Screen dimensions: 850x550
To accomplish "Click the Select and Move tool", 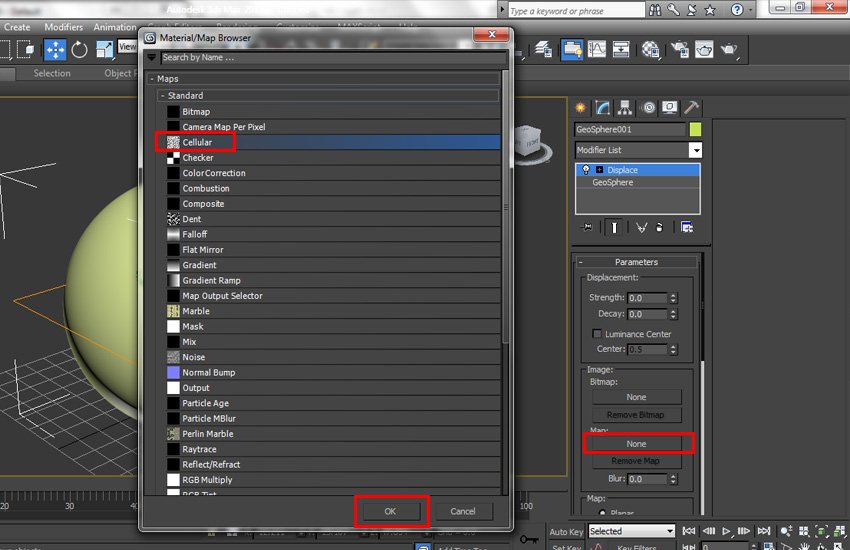I will pyautogui.click(x=55, y=49).
